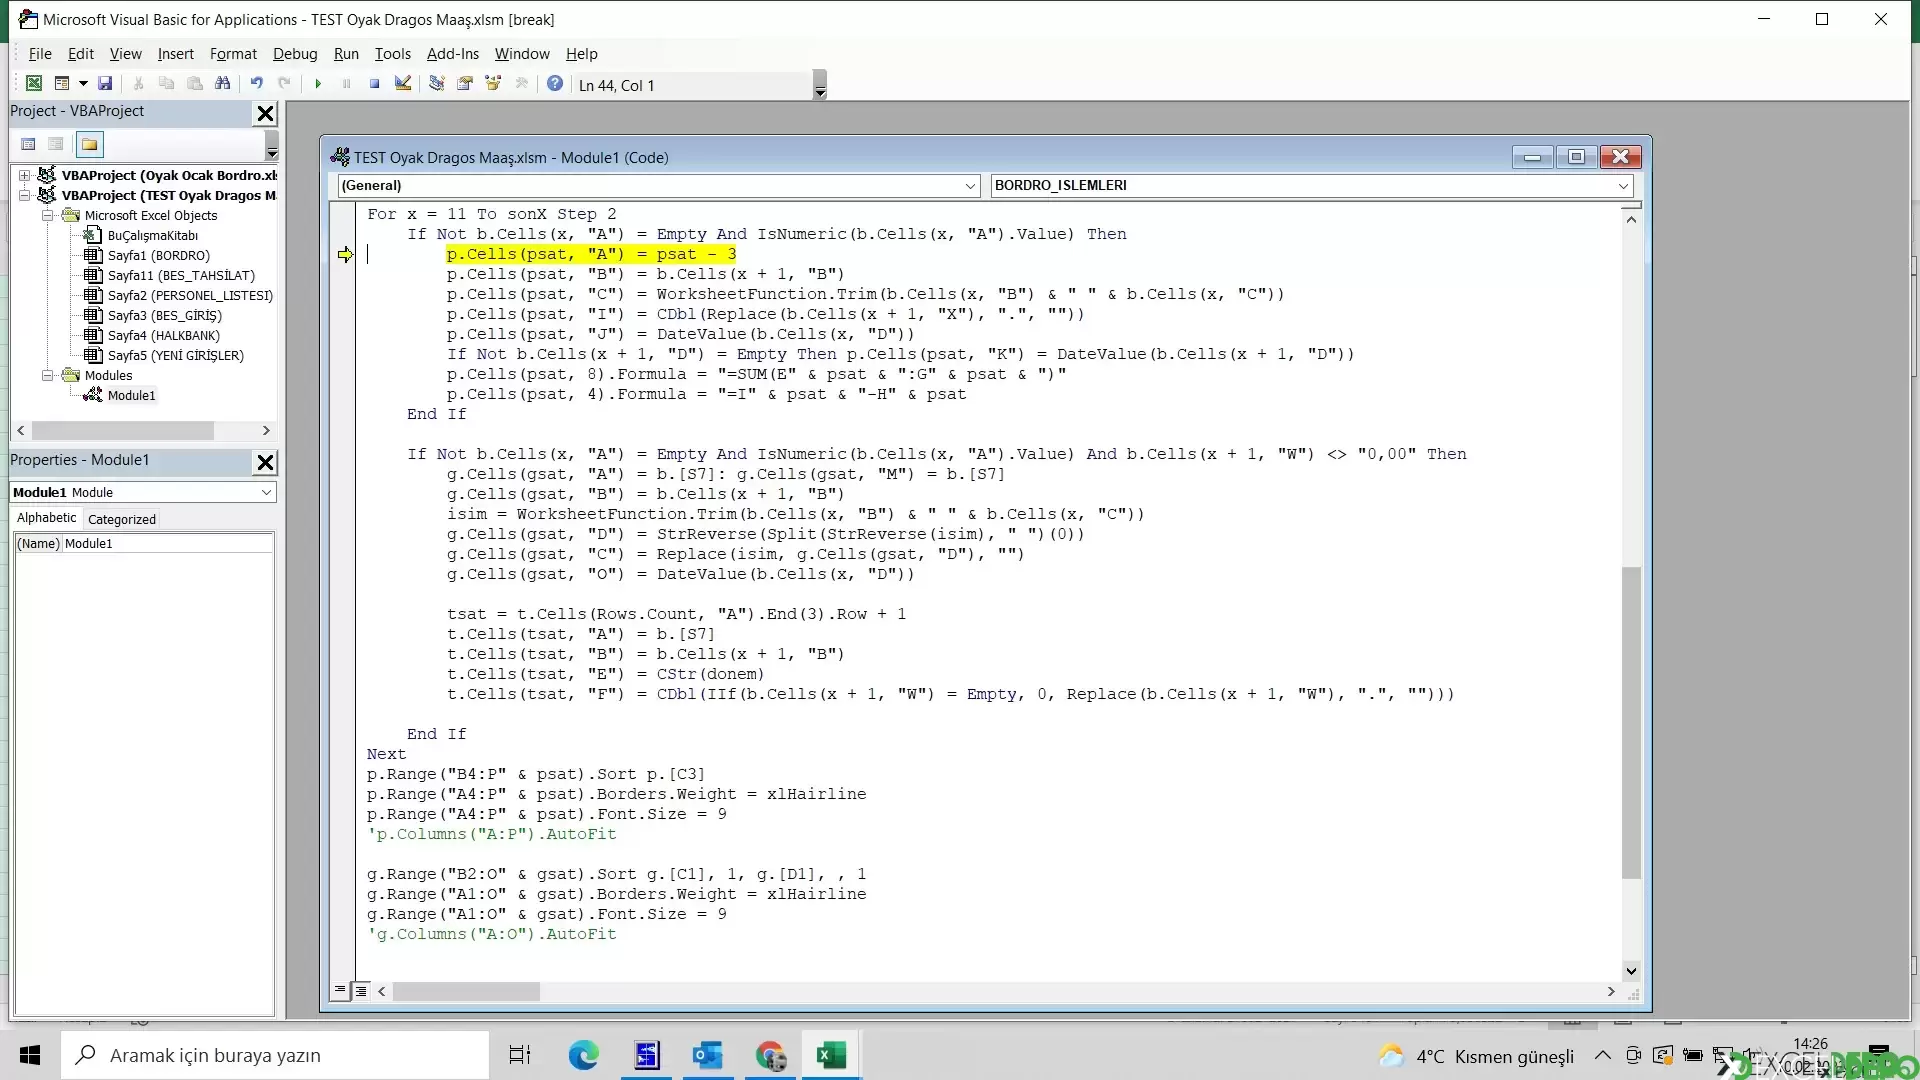Select Sayfa2 (PERSONEL_LISTESI) sheet object
The width and height of the screenshot is (1920, 1080).
[189, 295]
